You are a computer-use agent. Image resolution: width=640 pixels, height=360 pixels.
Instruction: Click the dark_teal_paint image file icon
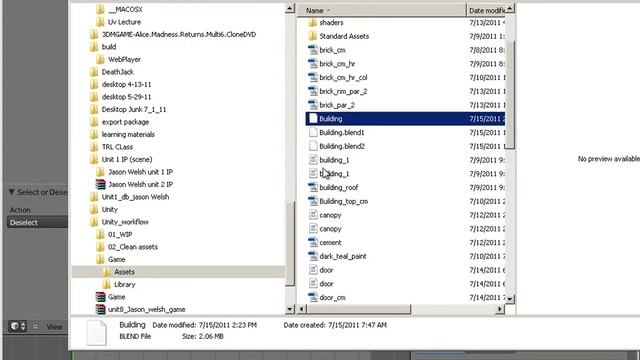tap(313, 256)
